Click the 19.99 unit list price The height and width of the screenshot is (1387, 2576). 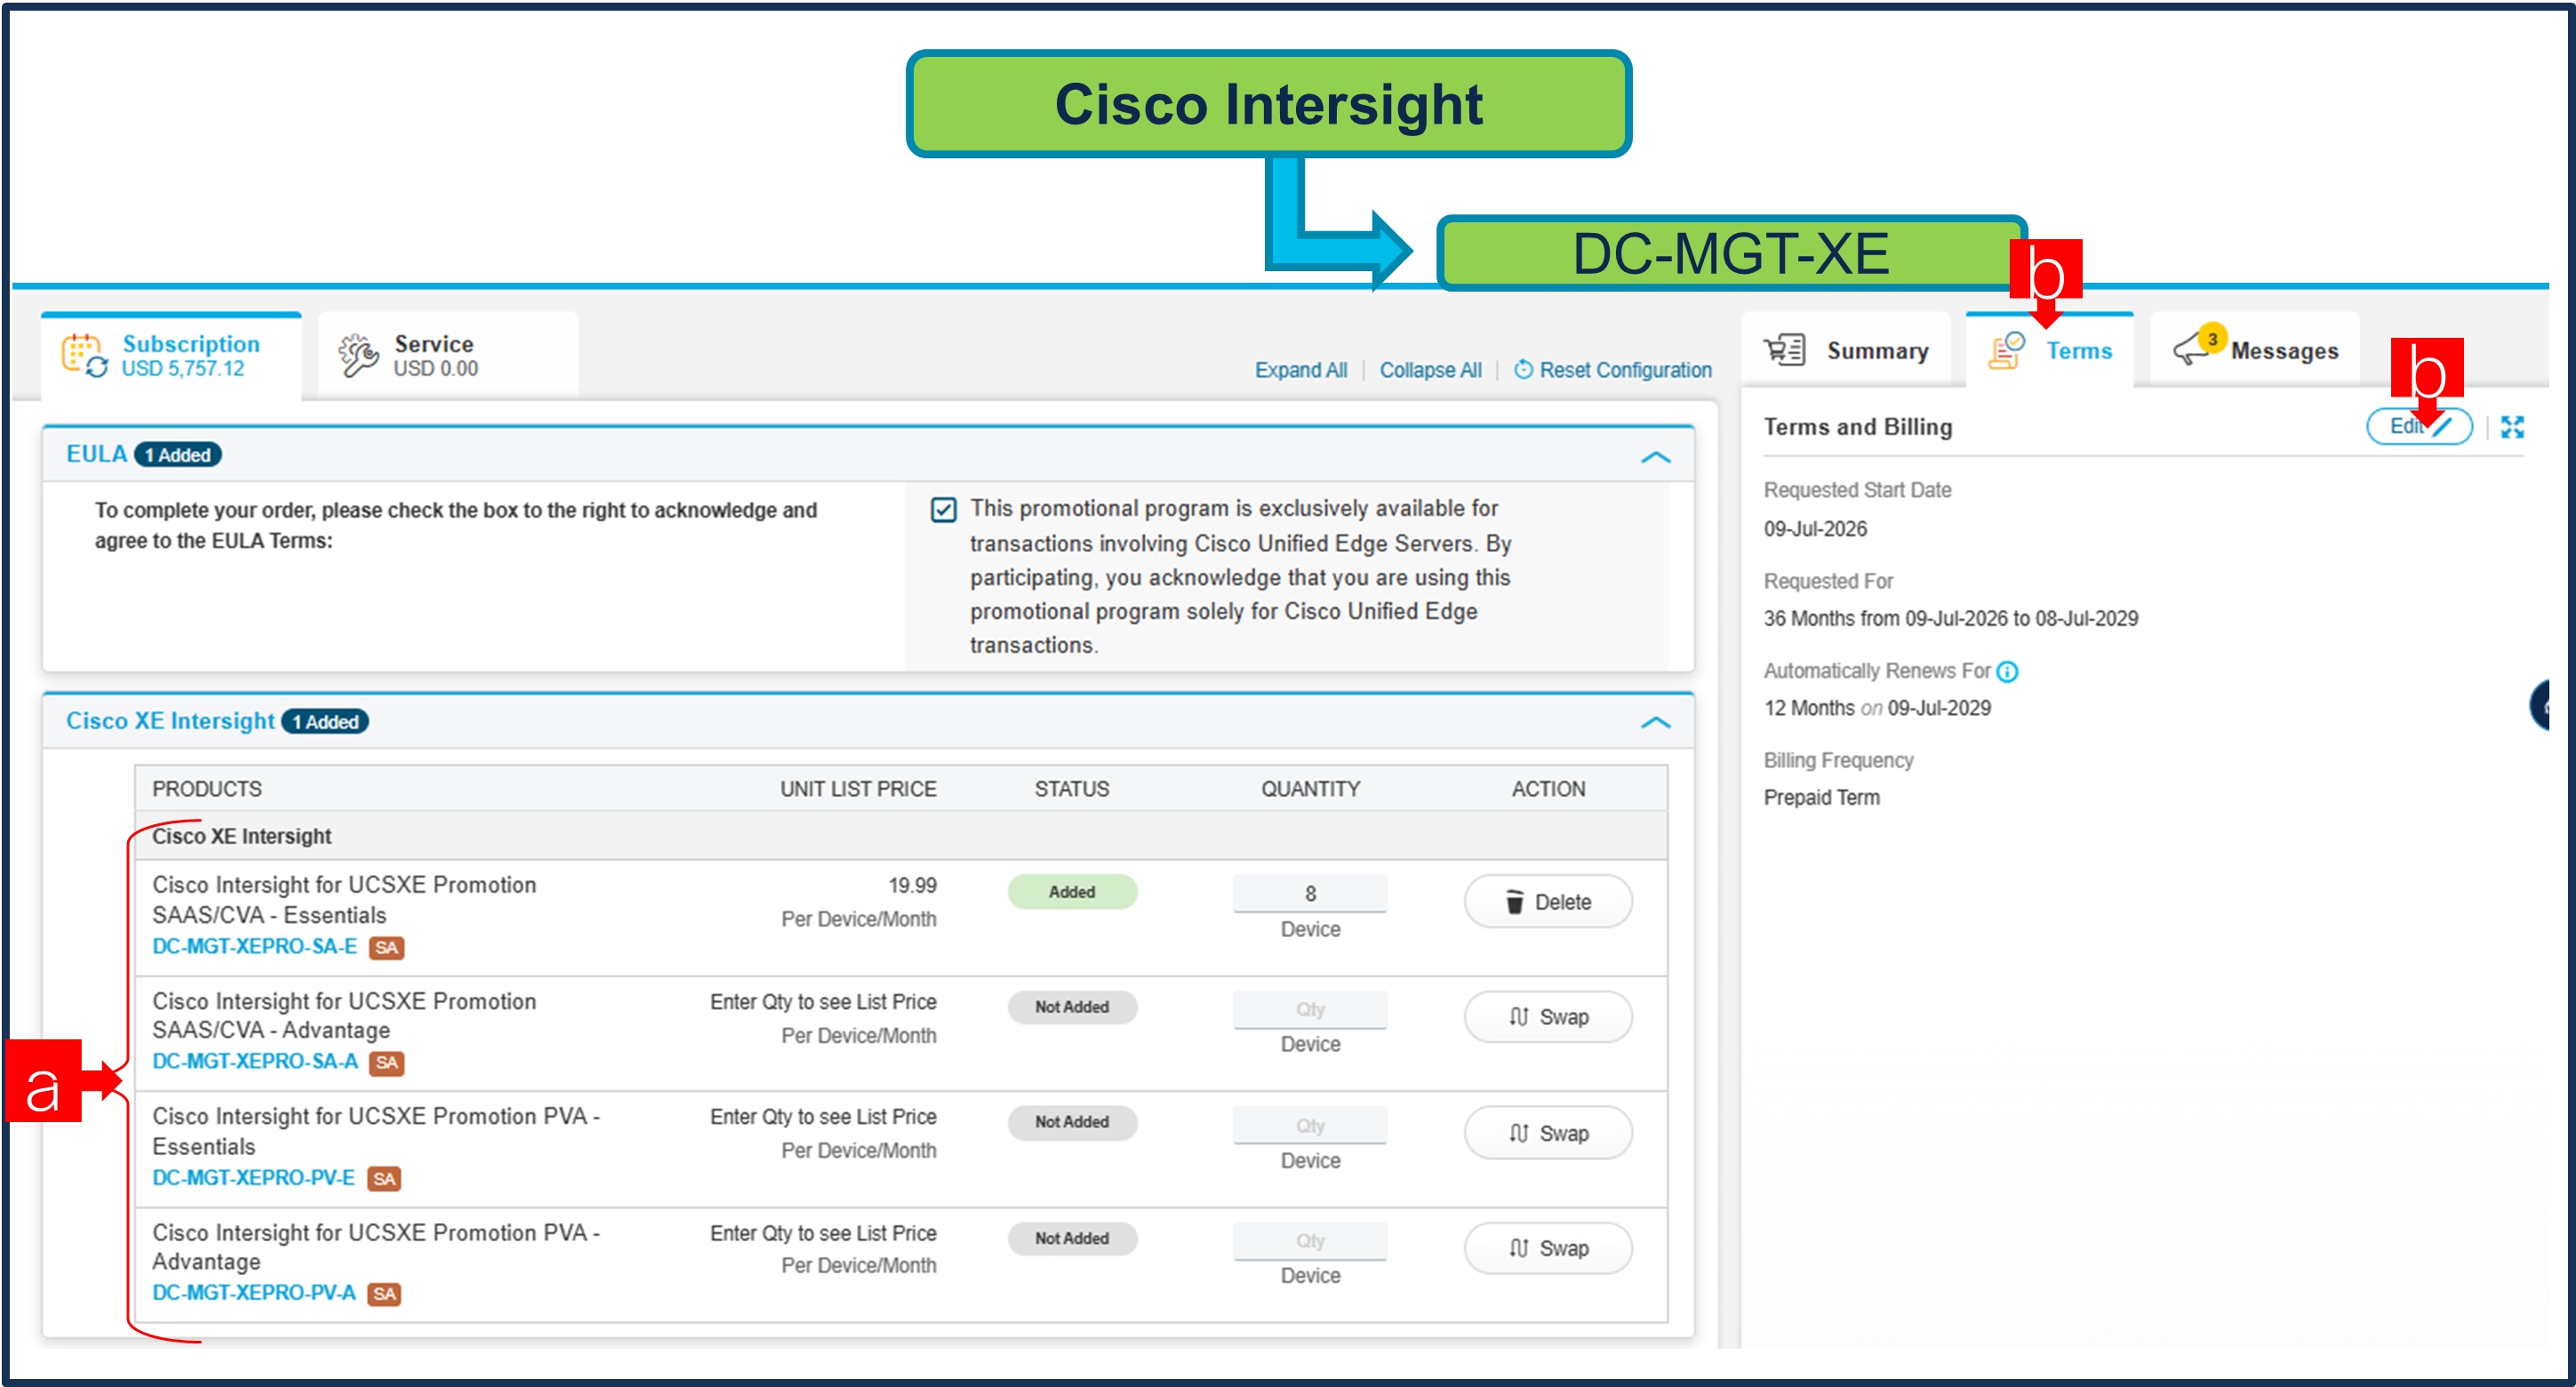912,886
